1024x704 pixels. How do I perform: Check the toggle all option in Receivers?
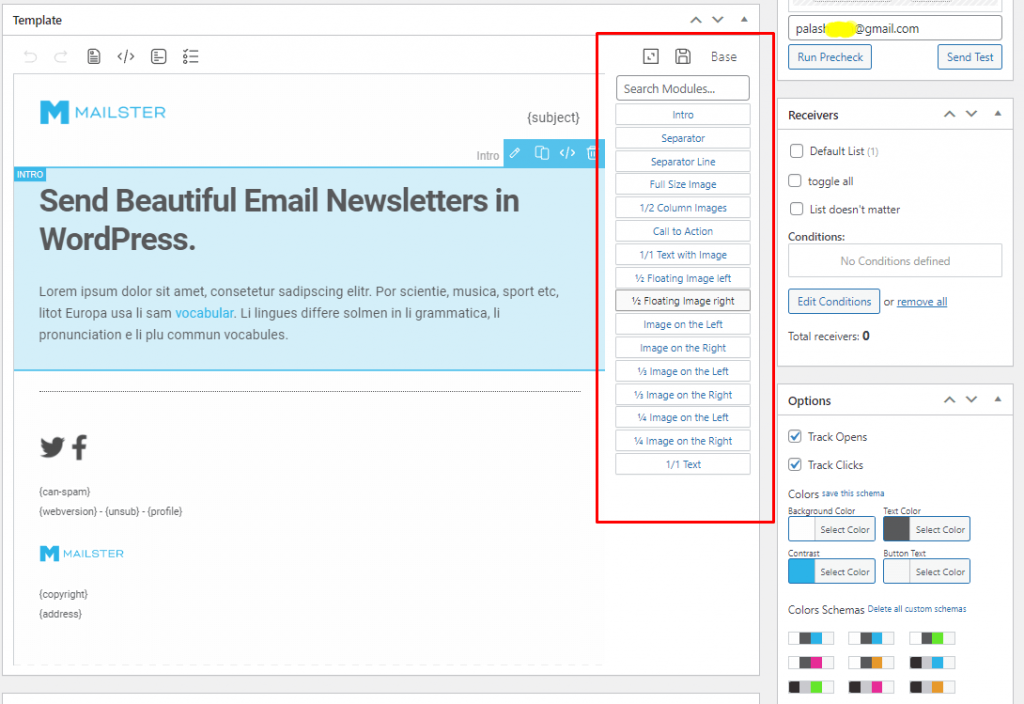[x=797, y=180]
